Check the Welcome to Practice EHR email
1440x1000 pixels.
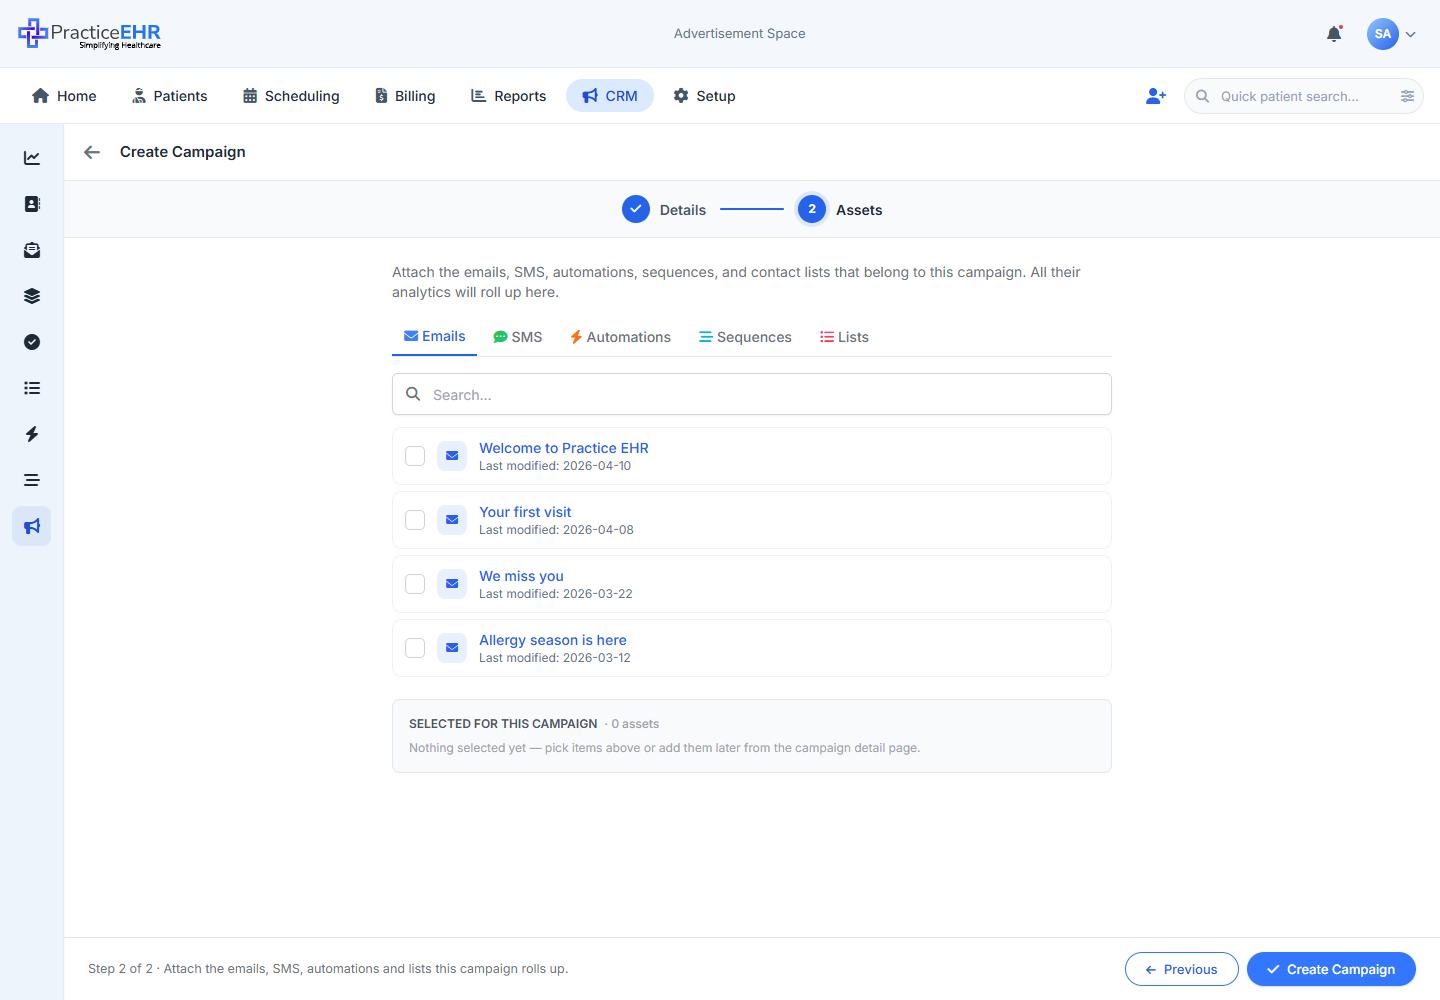coord(415,456)
